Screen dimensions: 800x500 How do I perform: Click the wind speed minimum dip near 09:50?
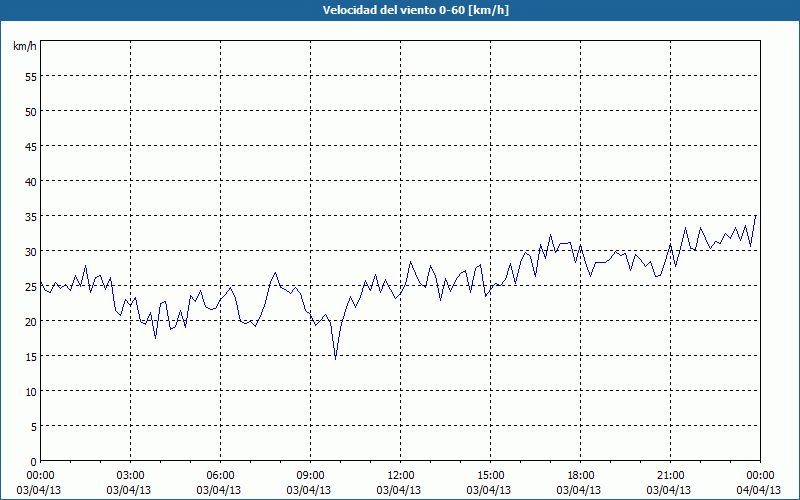336,359
